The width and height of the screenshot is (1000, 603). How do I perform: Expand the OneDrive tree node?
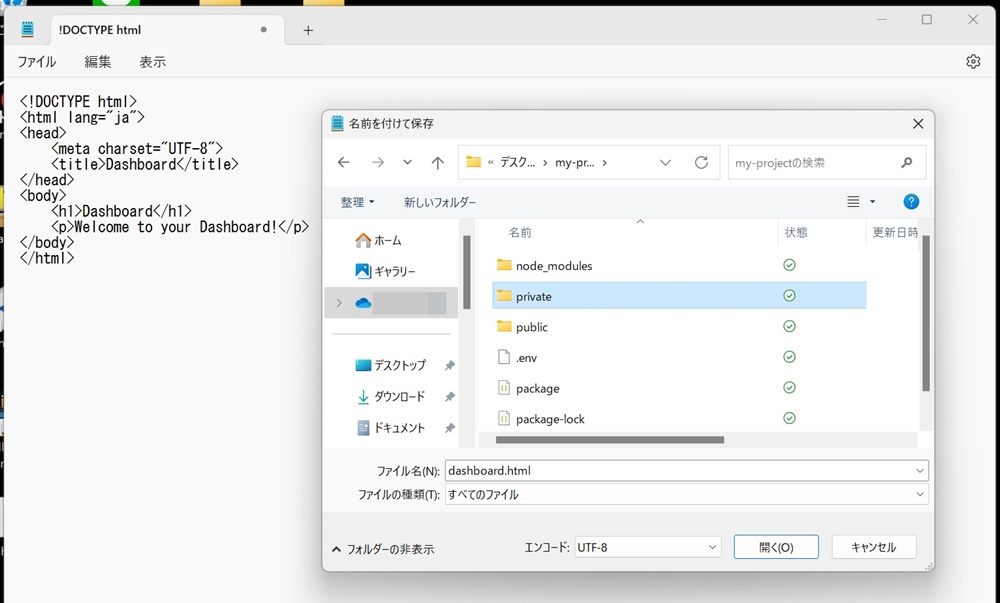[x=339, y=303]
